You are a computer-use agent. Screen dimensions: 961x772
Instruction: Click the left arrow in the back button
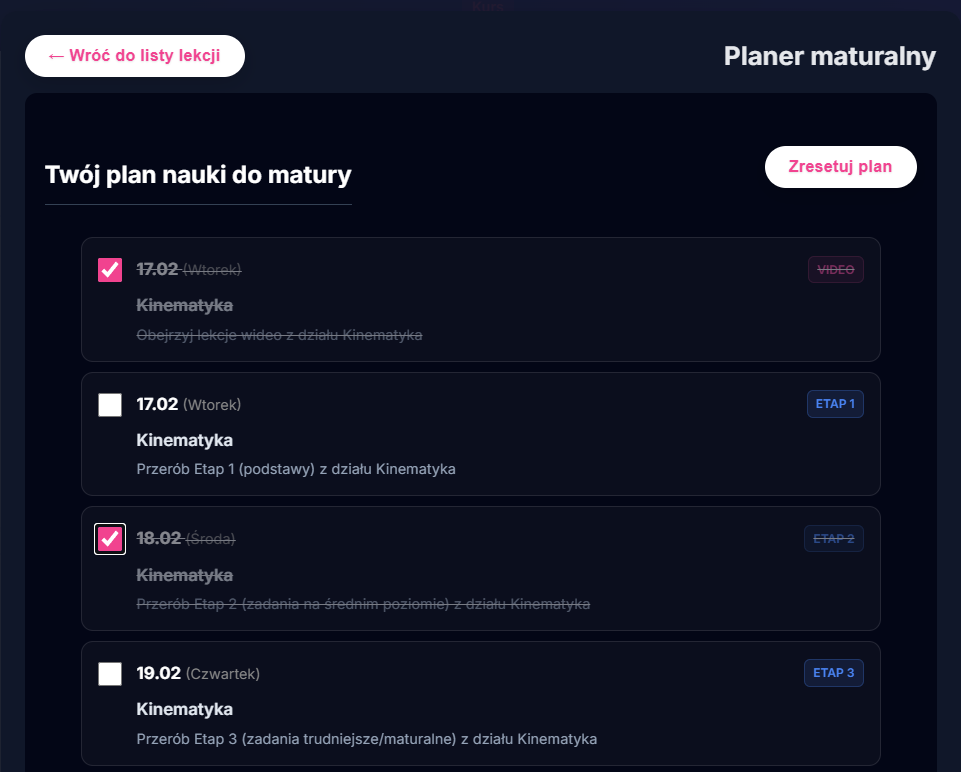55,55
